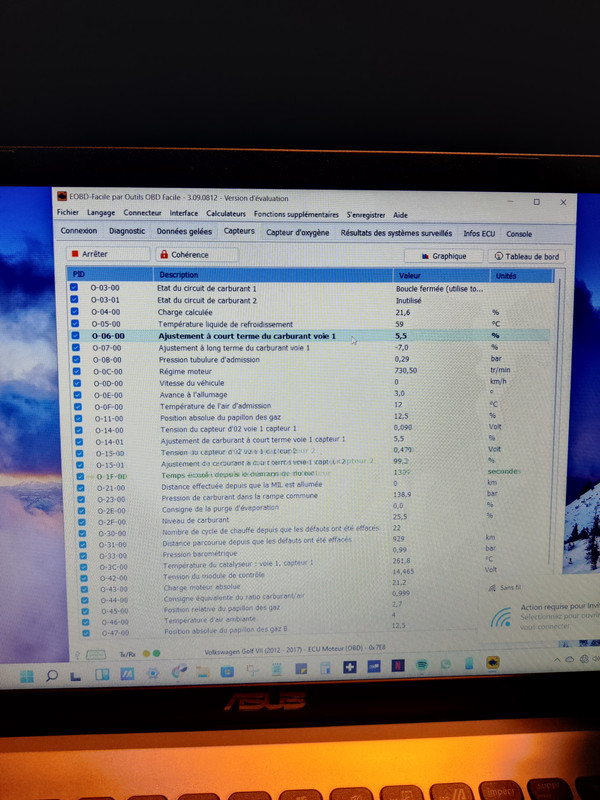The height and width of the screenshot is (800, 600).
Task: Switch to the Console tab
Action: point(519,234)
